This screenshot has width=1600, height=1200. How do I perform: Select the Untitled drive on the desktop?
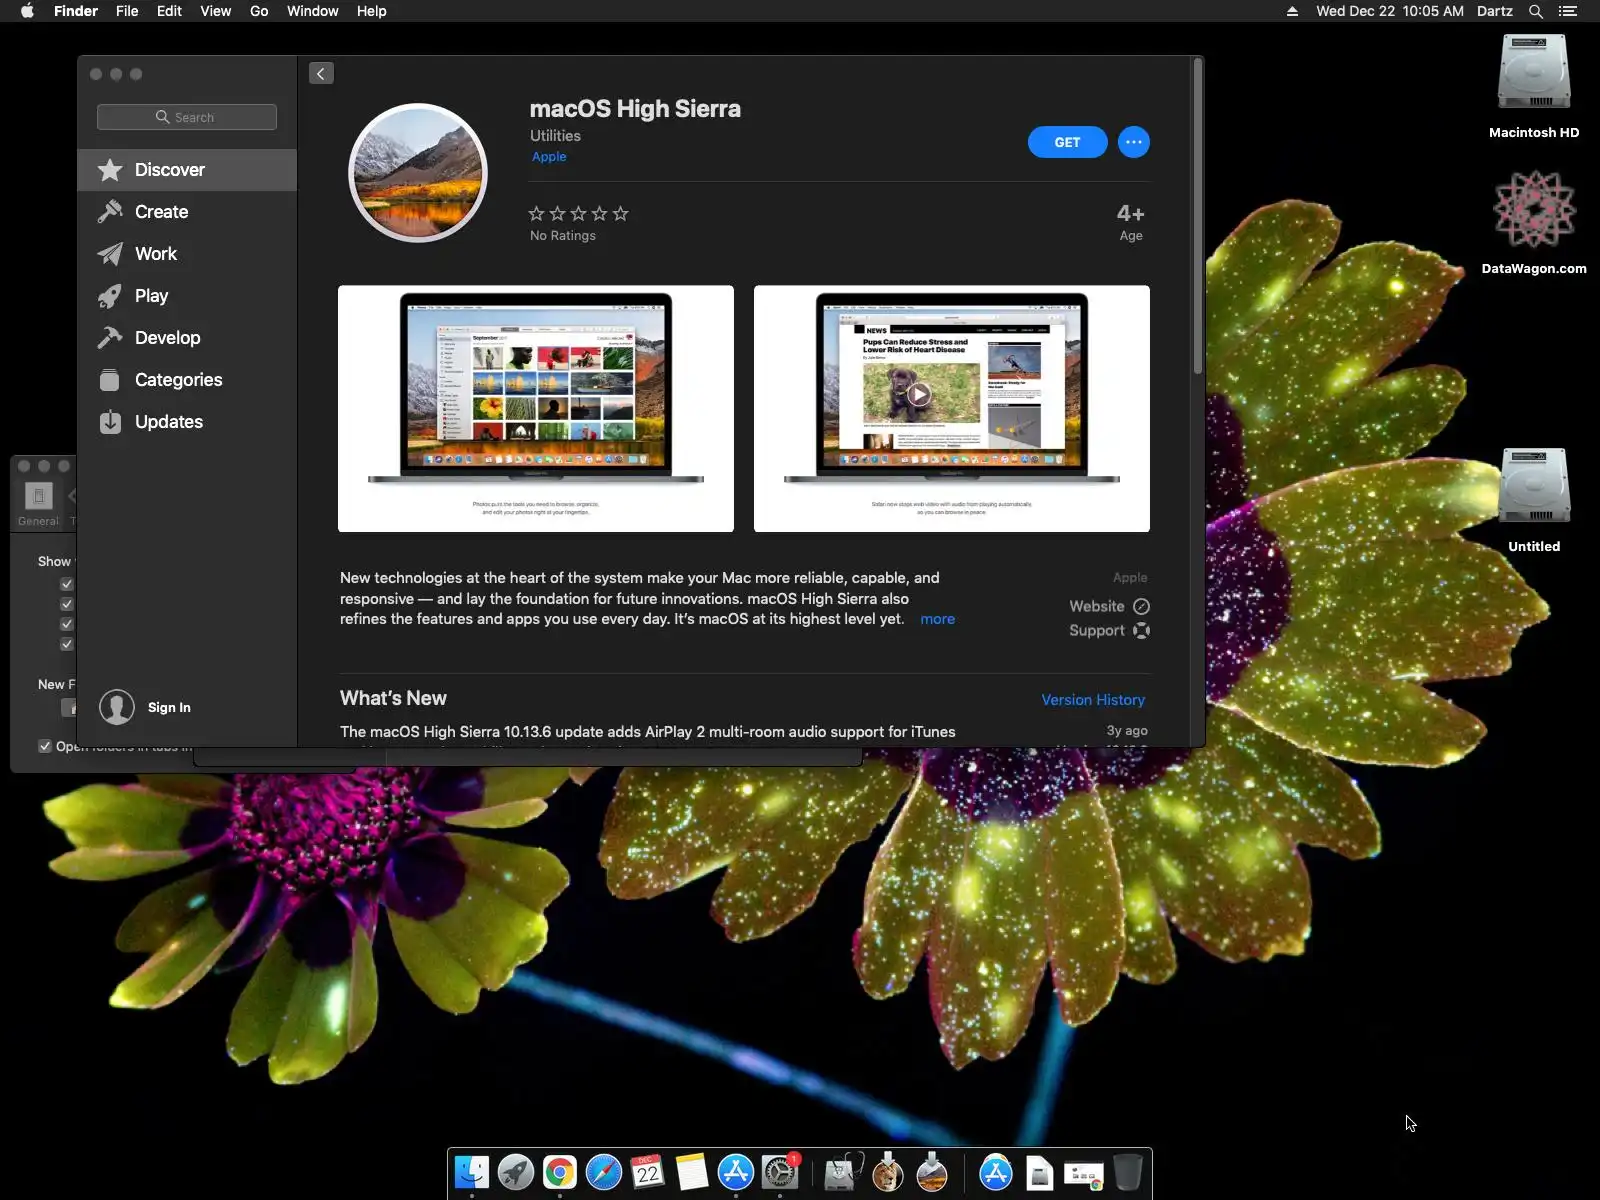click(x=1534, y=486)
